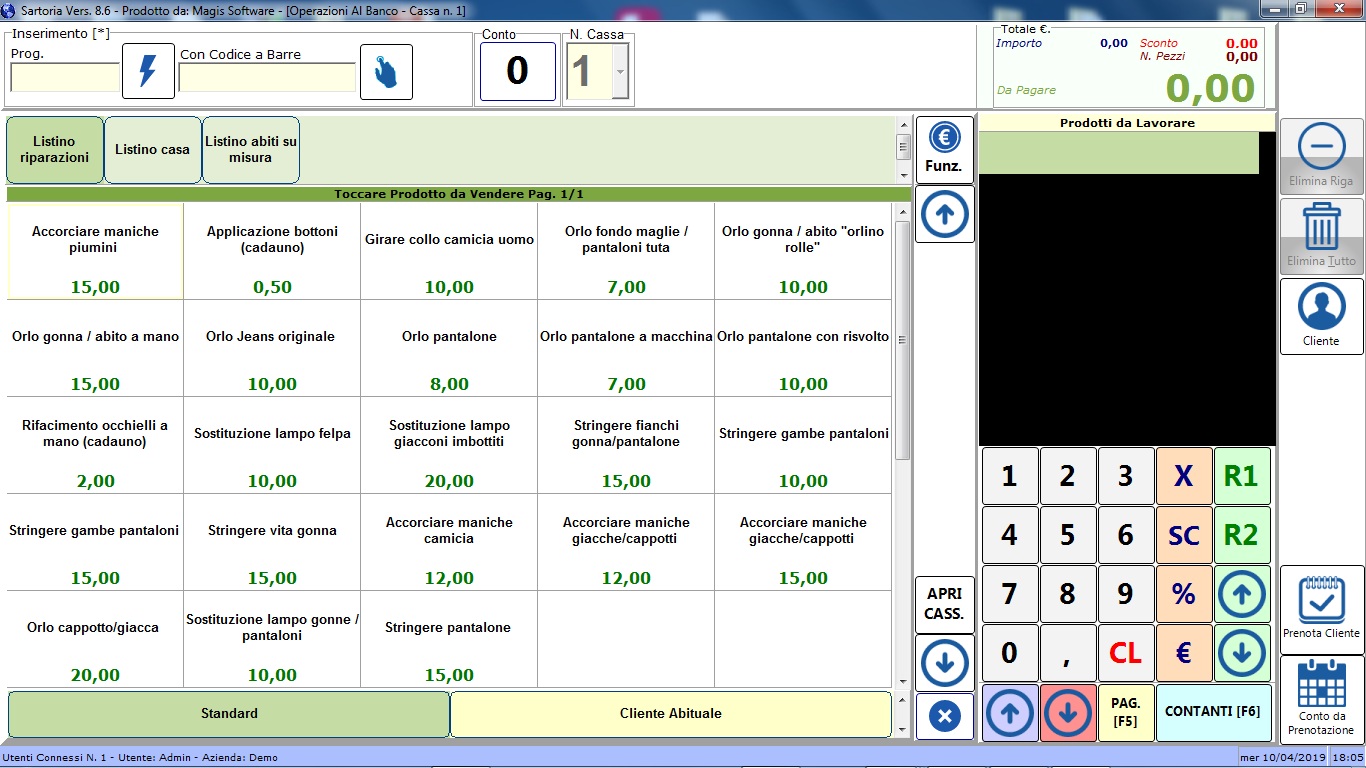Open the Funz. euro functions button
The image size is (1366, 768).
tap(944, 148)
